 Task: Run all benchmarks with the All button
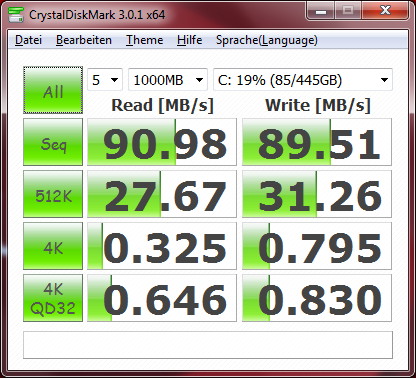click(53, 90)
